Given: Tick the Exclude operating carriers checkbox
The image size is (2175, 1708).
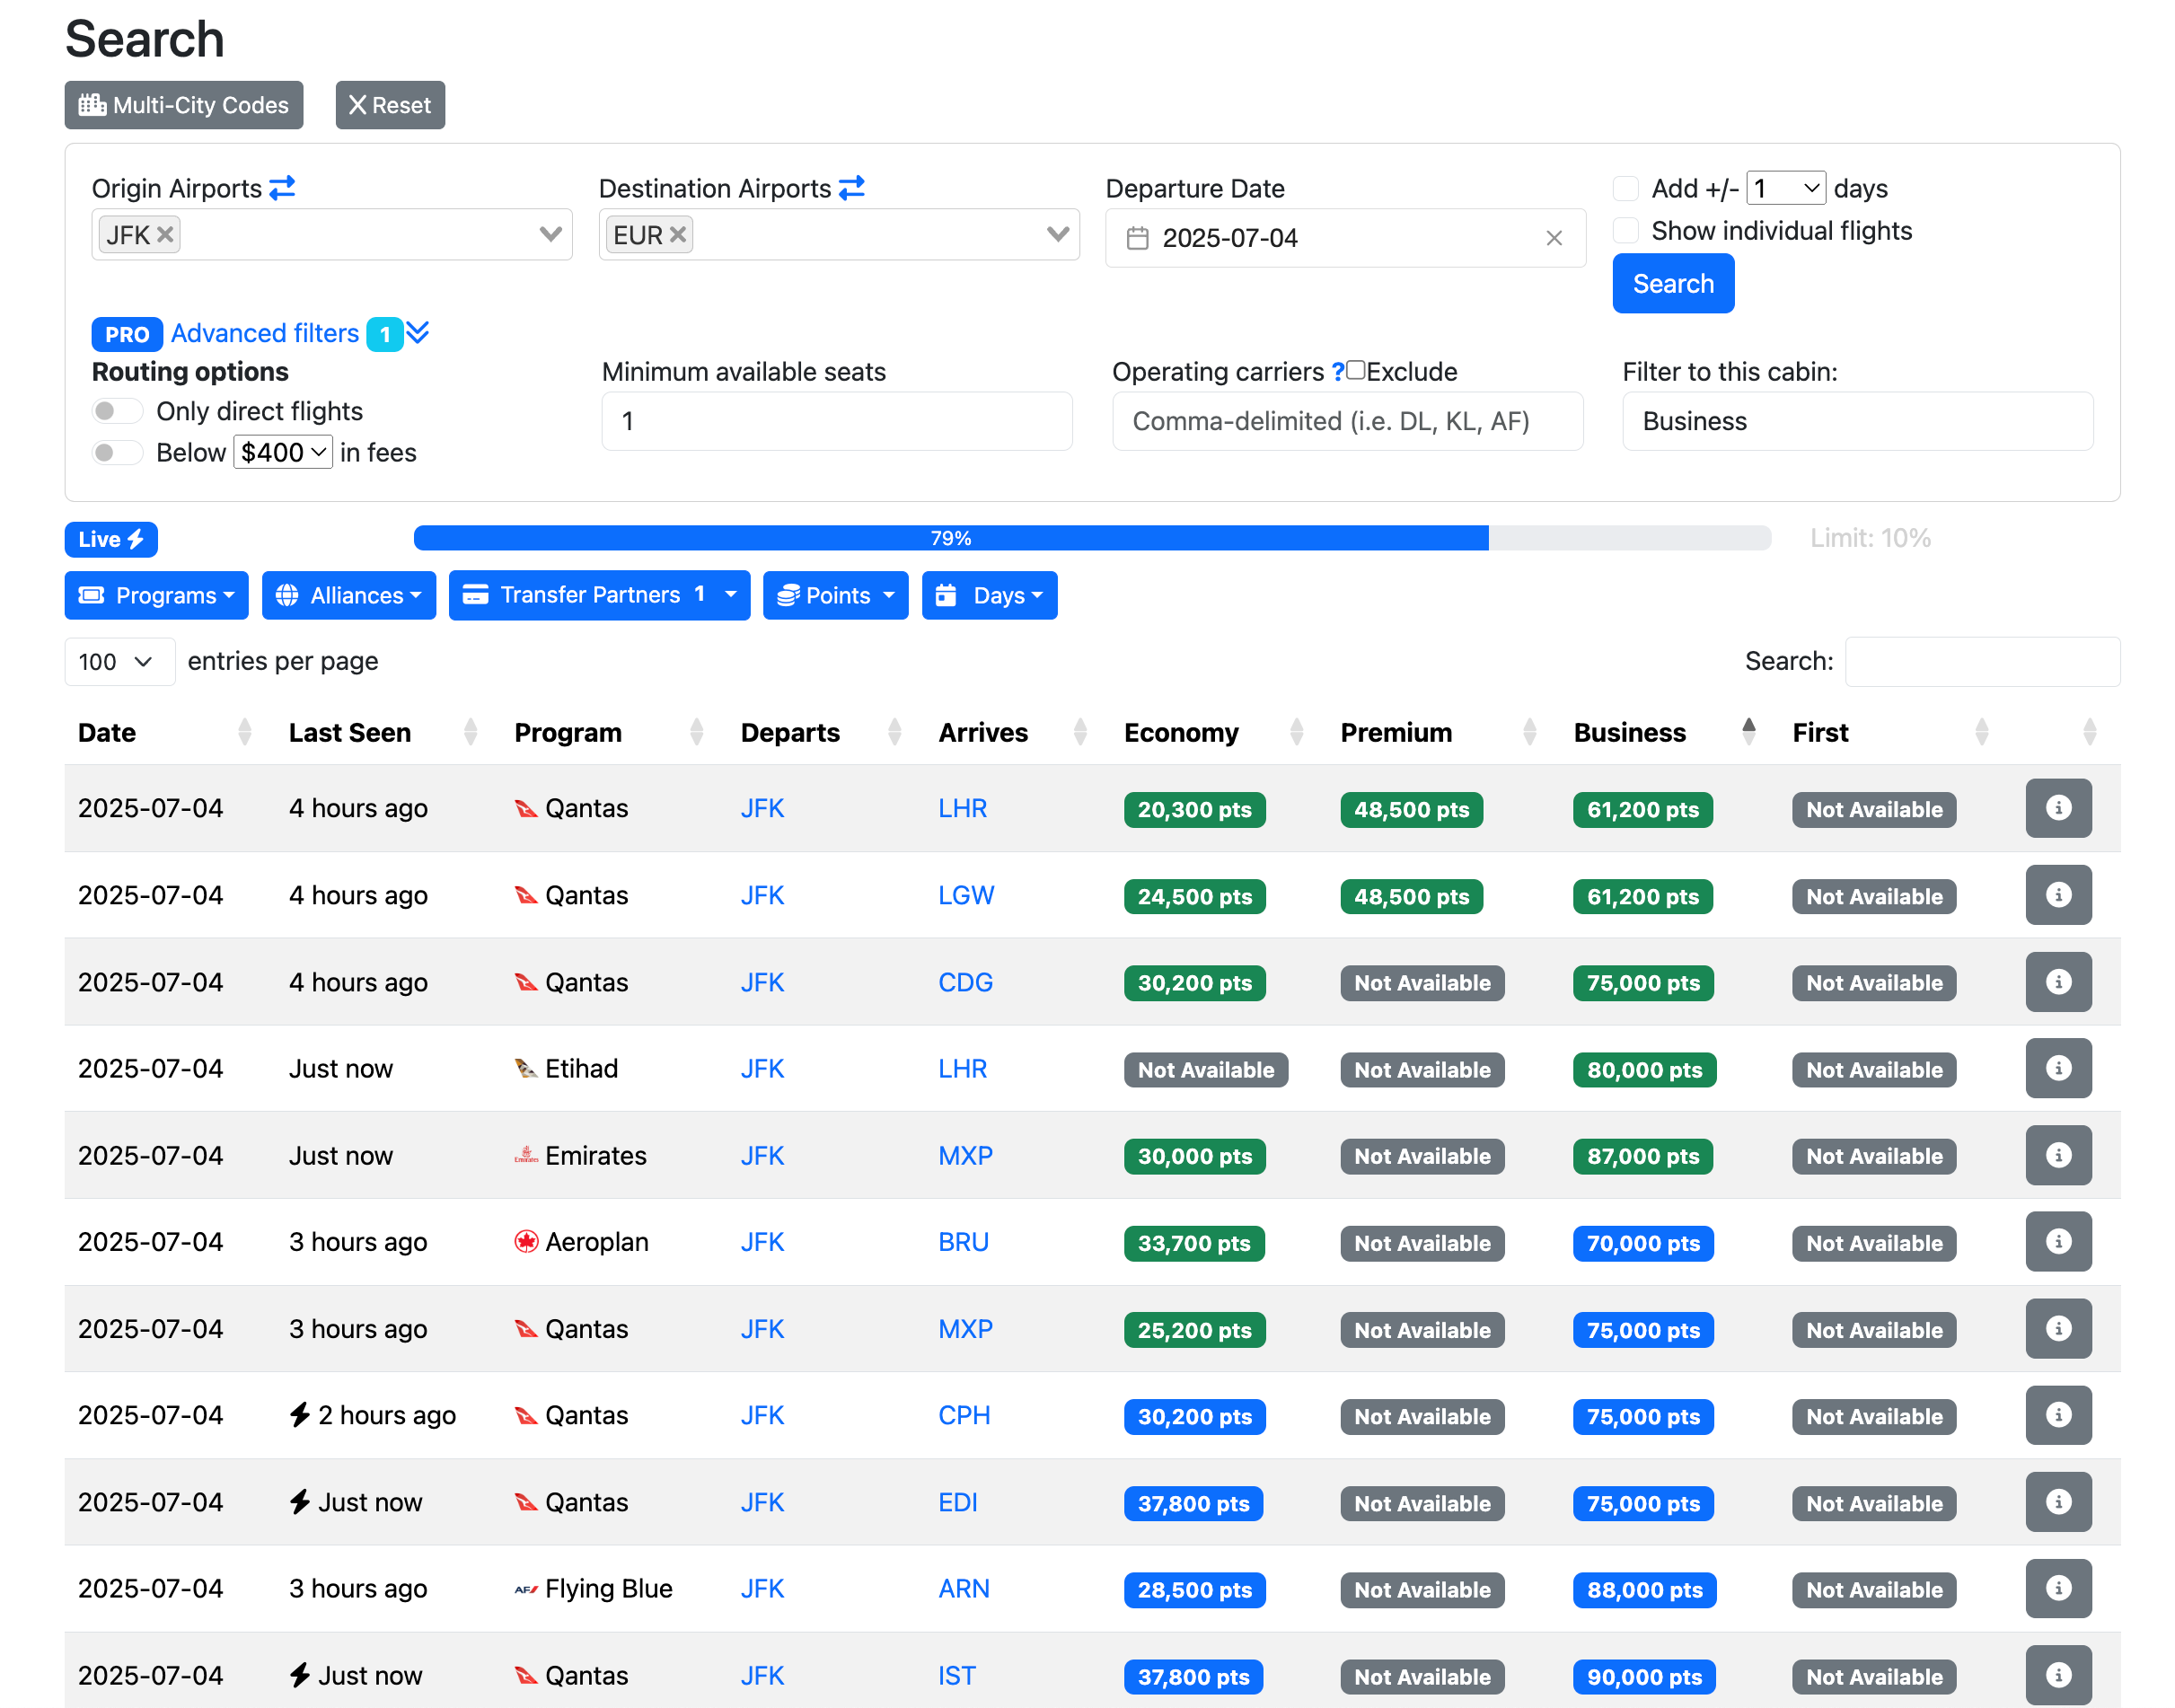Looking at the screenshot, I should (x=1356, y=370).
